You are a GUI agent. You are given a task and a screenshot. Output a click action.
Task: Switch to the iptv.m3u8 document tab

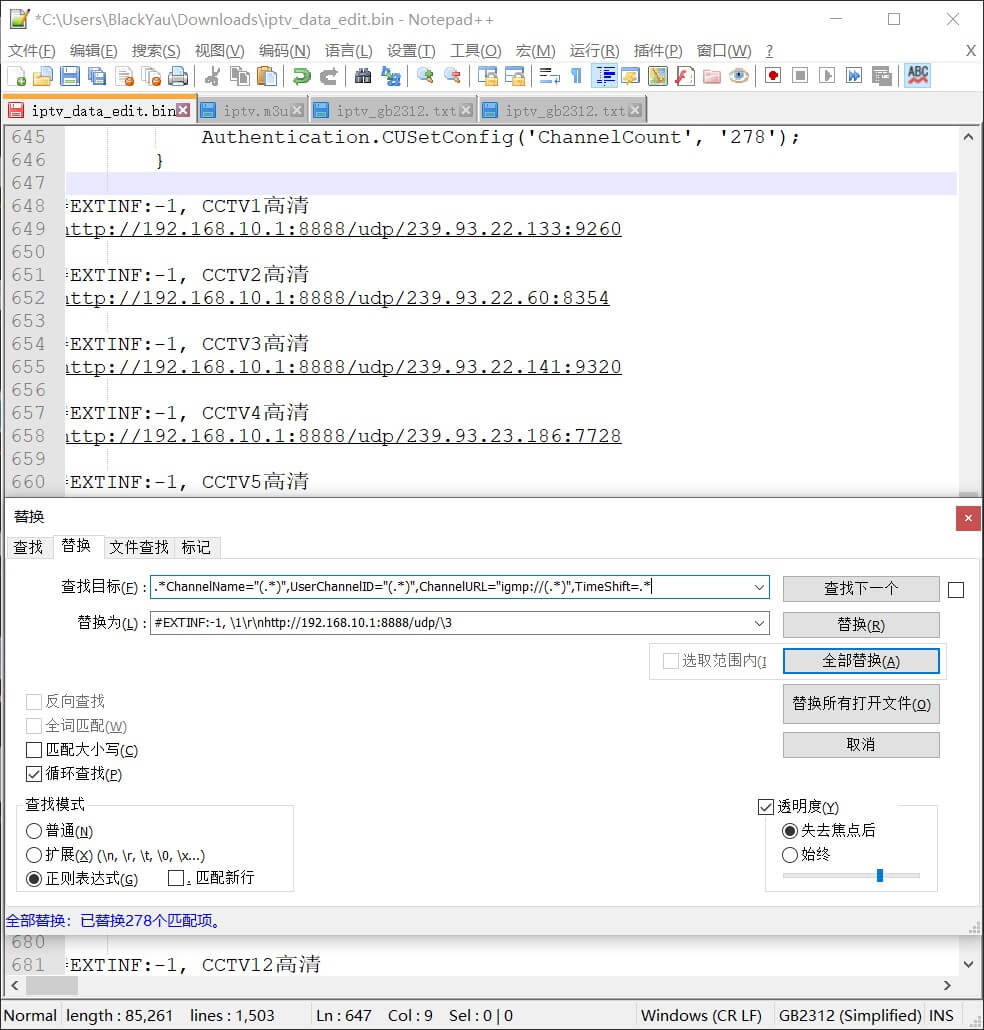tap(258, 109)
